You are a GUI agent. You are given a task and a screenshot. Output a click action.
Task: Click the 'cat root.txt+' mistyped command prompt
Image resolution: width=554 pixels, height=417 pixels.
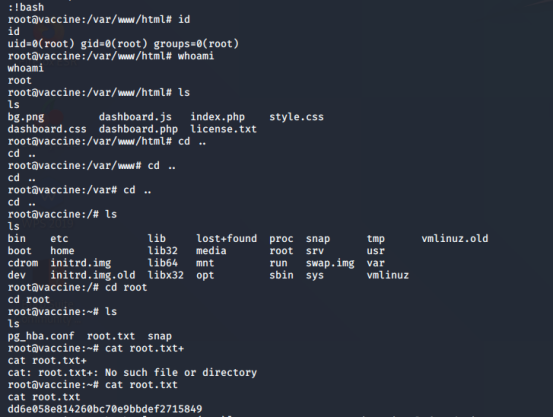pos(96,348)
